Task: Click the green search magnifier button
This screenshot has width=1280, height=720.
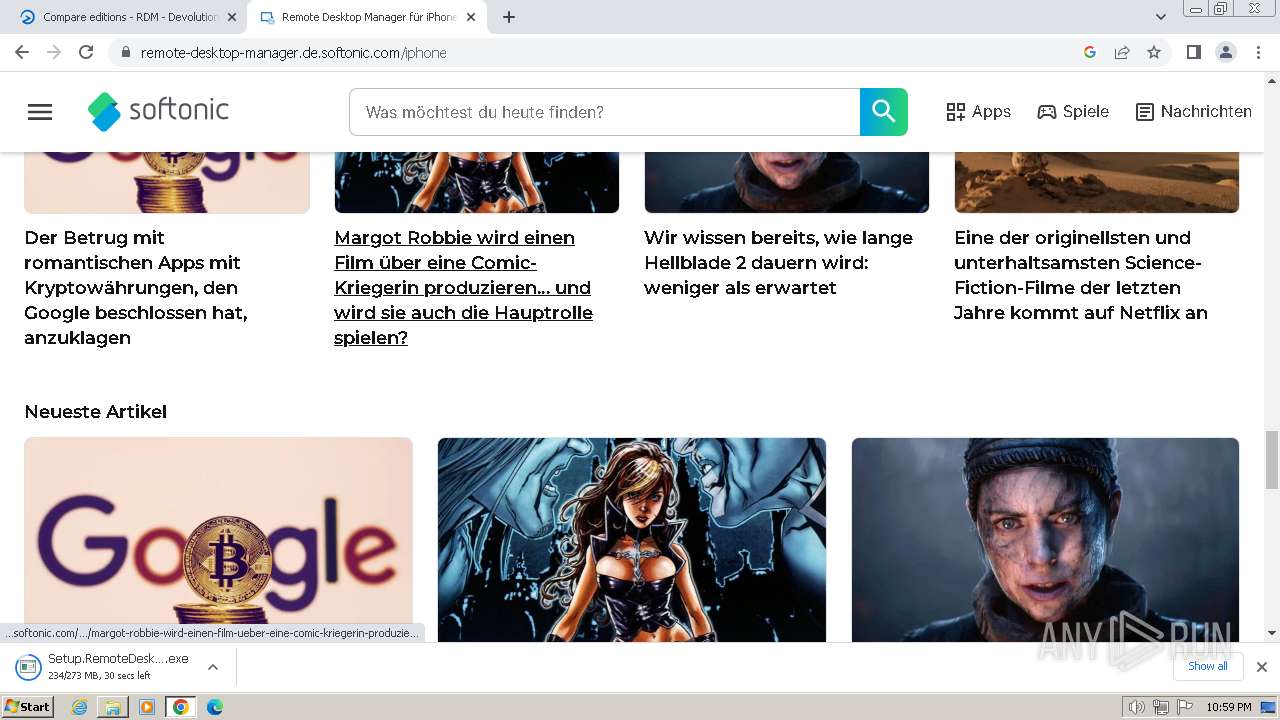Action: 884,112
